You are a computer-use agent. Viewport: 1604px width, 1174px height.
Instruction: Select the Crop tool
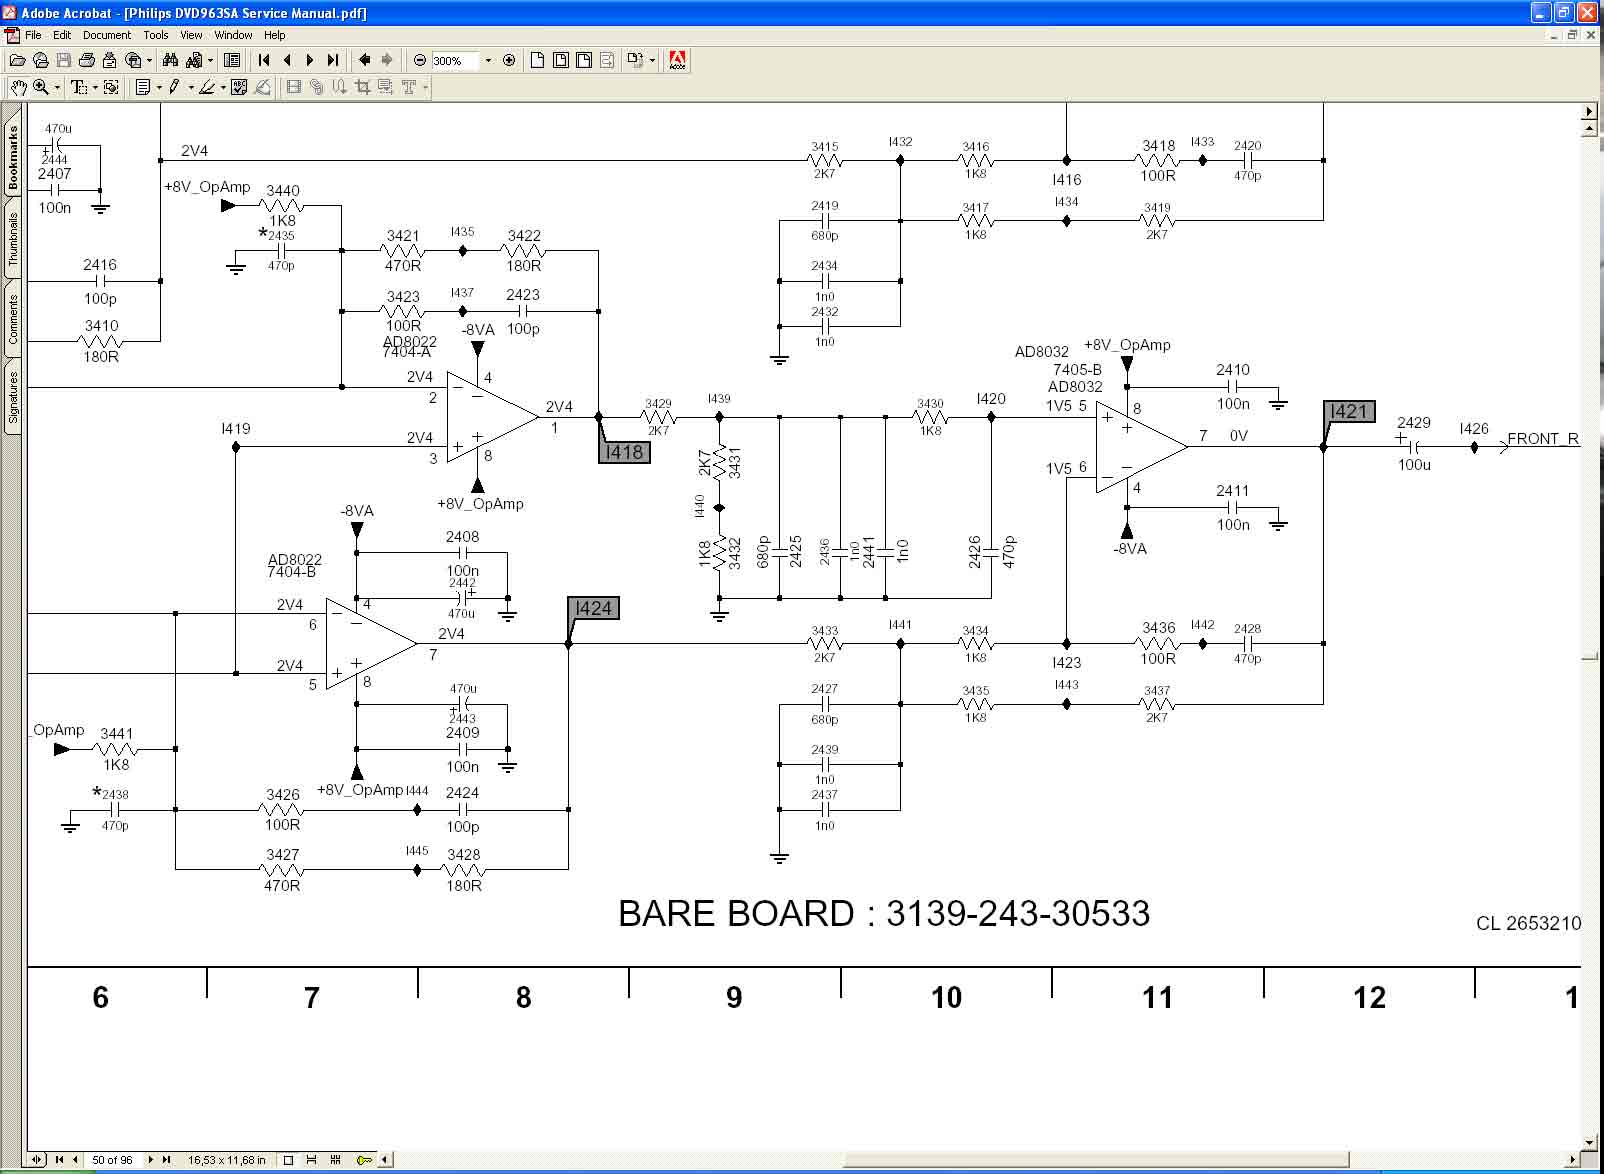(x=363, y=87)
